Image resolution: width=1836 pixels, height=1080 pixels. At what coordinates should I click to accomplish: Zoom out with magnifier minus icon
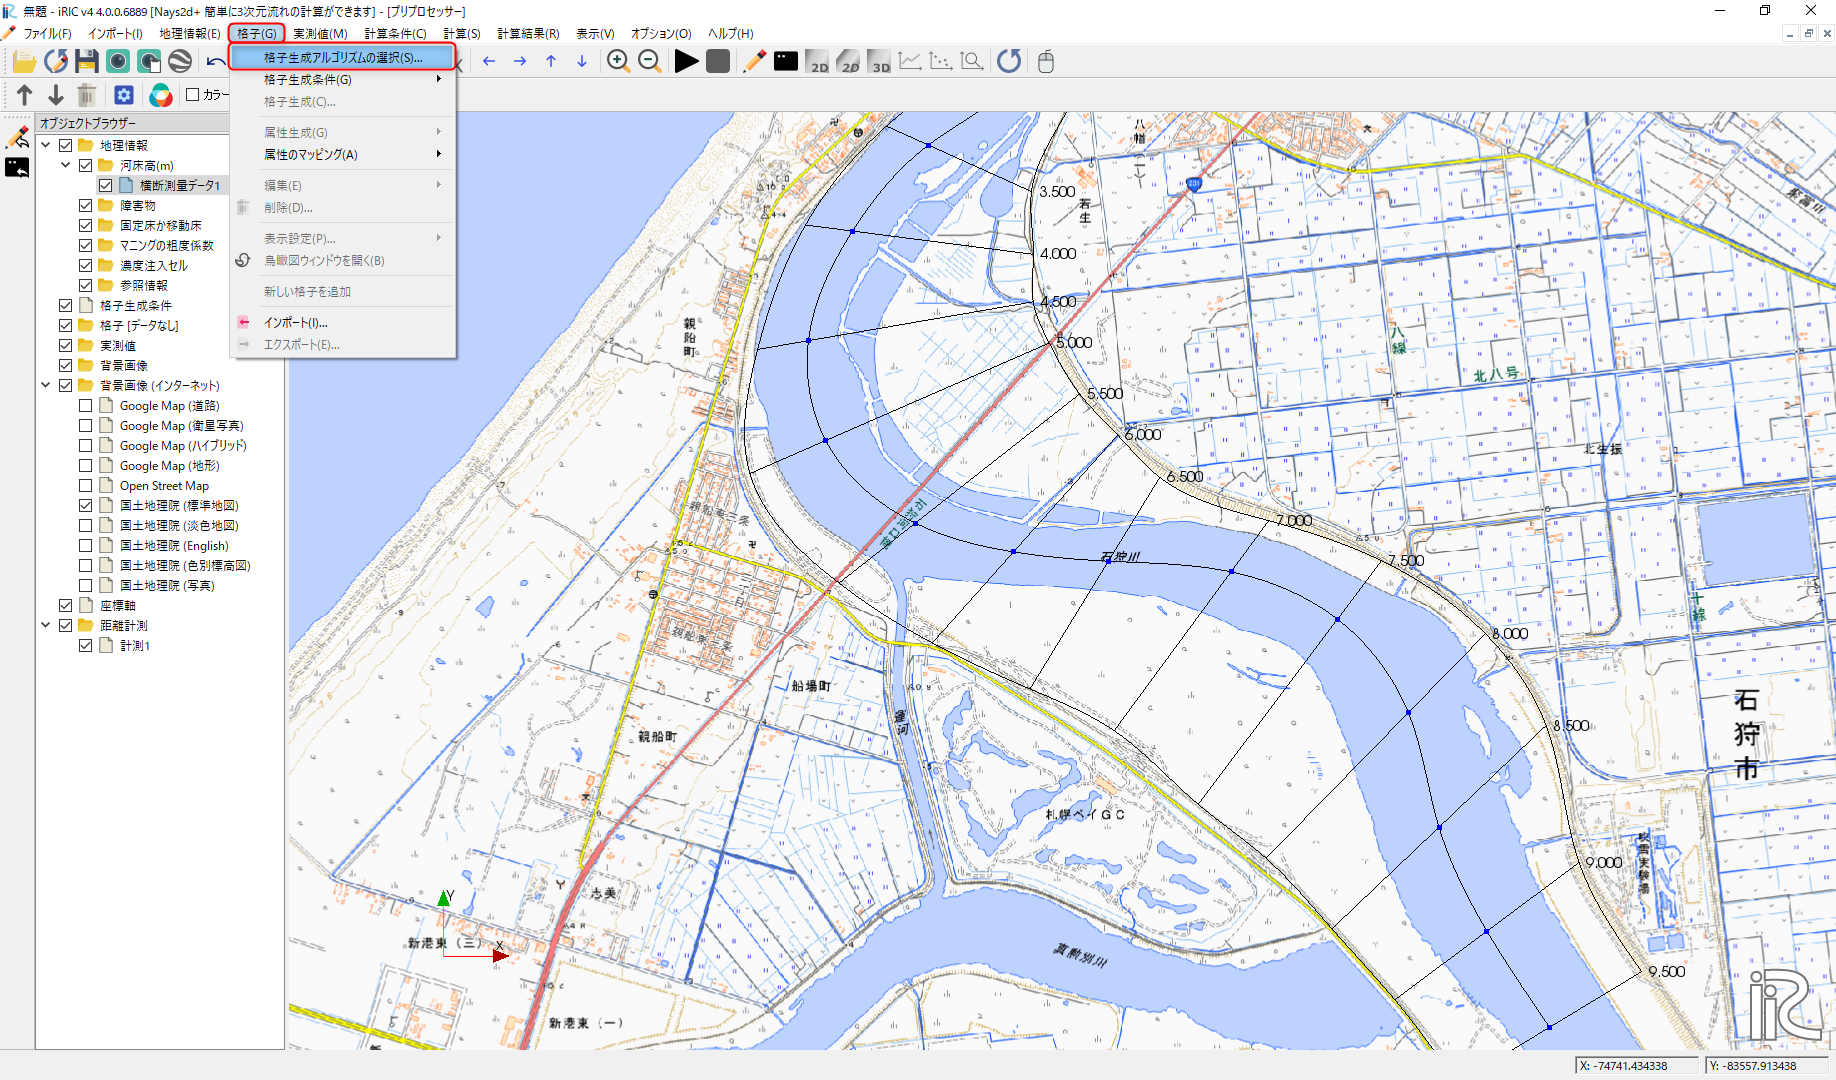coord(649,62)
